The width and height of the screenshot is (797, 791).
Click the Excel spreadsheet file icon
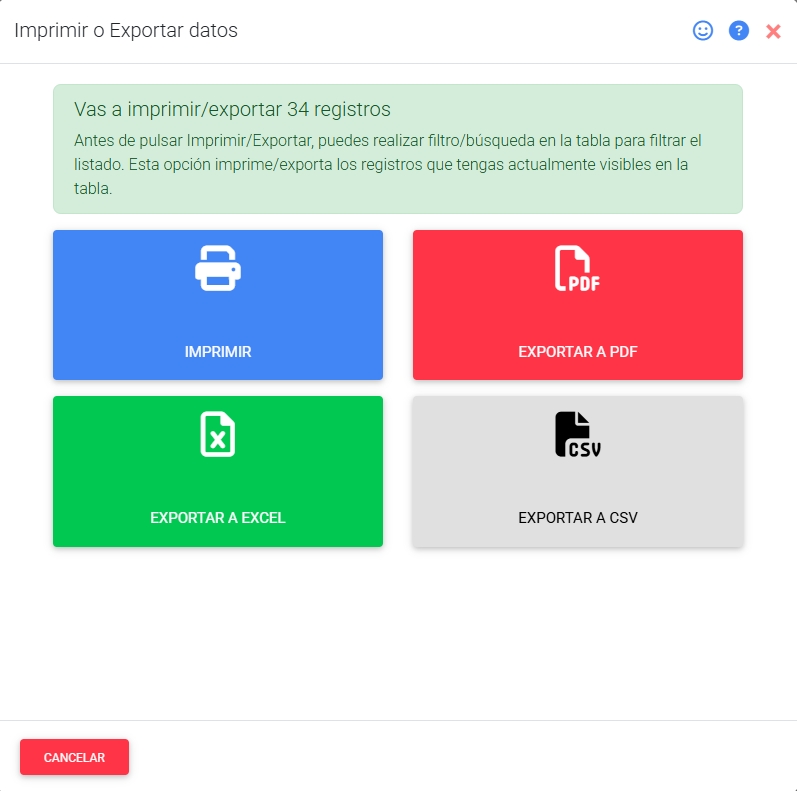point(218,434)
